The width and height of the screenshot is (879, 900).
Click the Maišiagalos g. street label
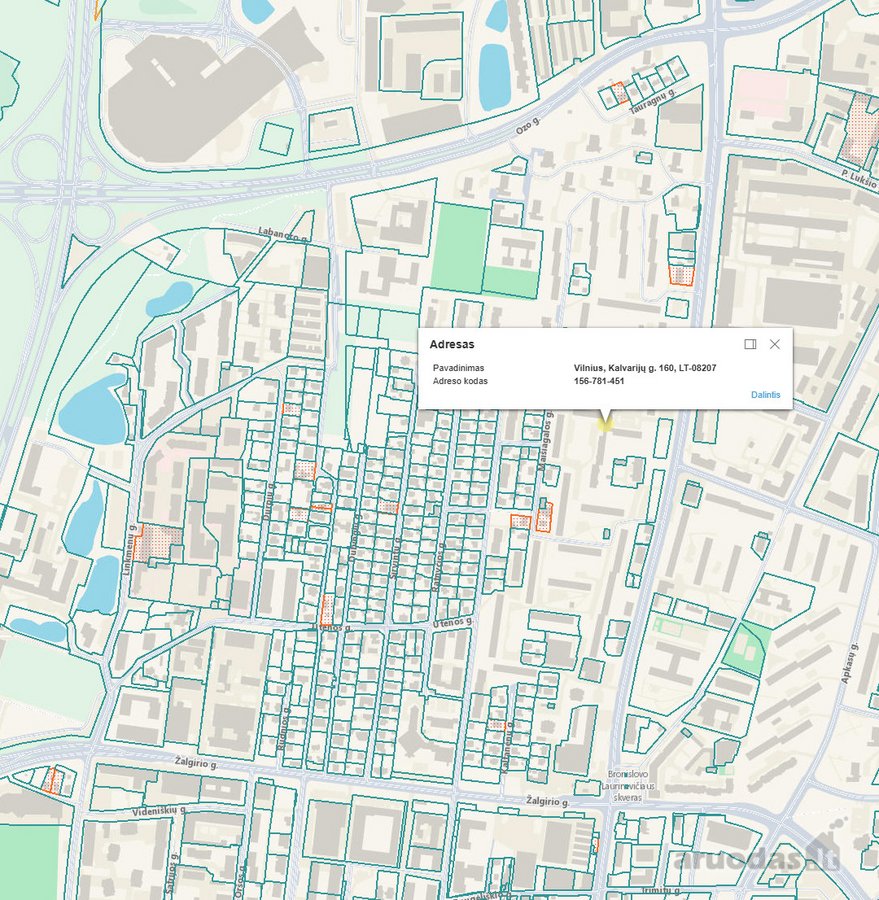point(544,441)
